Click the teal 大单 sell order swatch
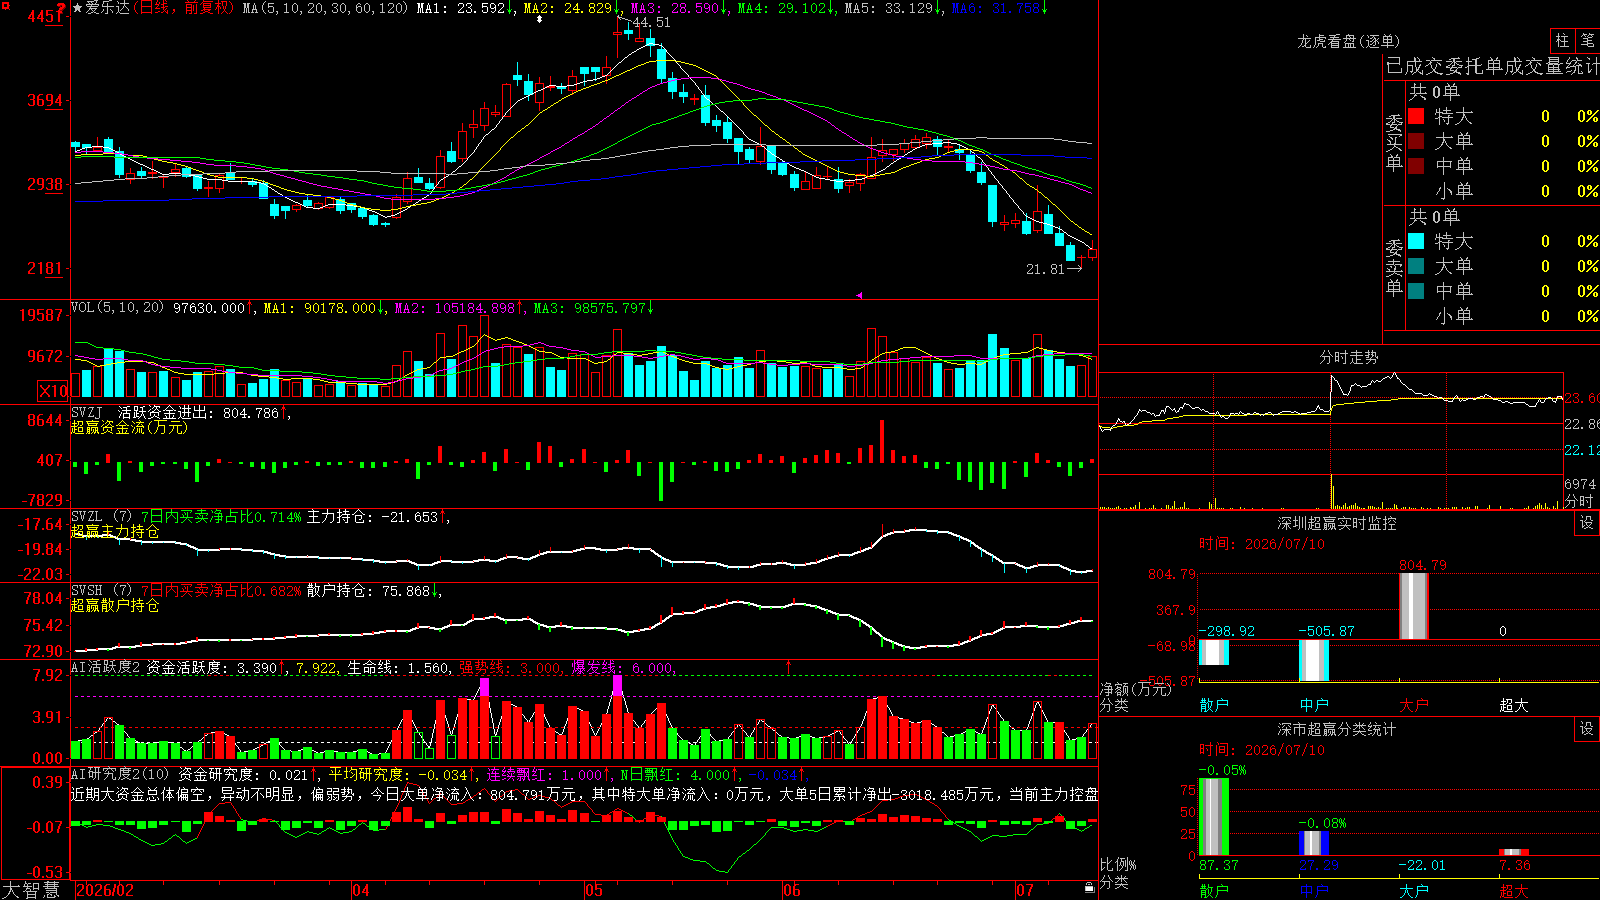1600x900 pixels. pyautogui.click(x=1416, y=266)
